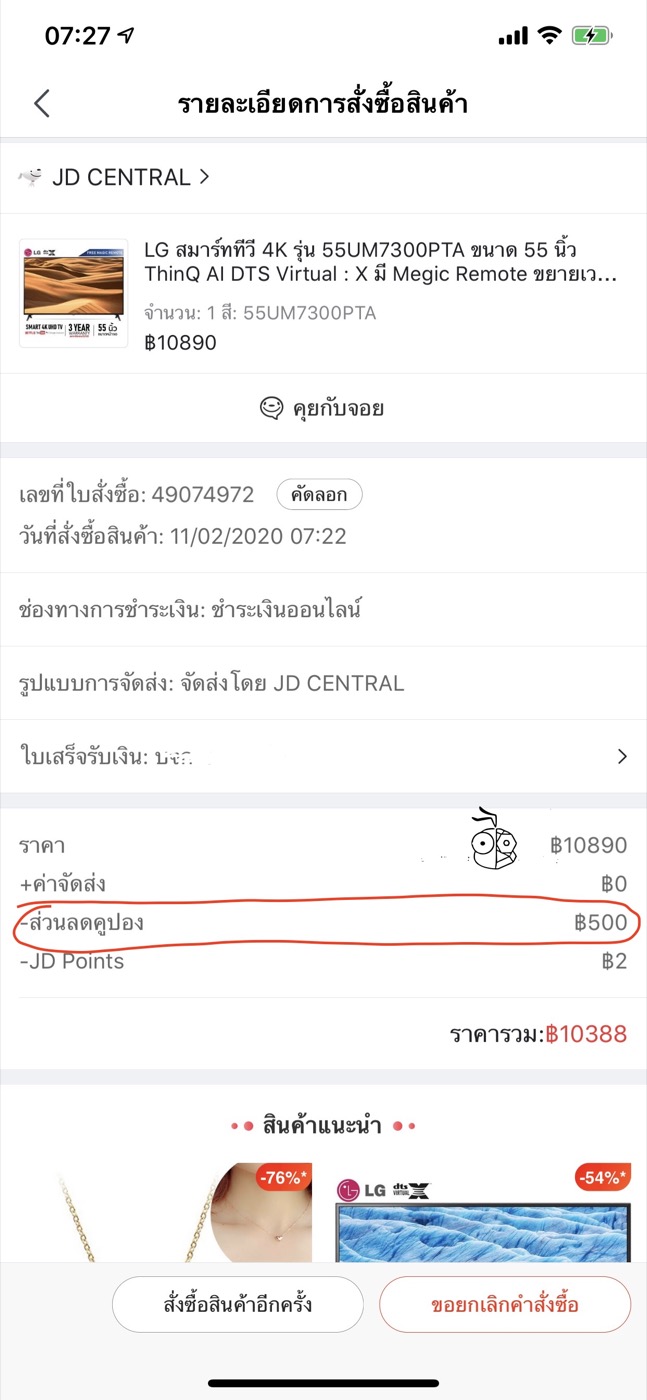Tap the Wi-Fi status icon
Viewport: 647px width, 1400px height.
pos(548,36)
